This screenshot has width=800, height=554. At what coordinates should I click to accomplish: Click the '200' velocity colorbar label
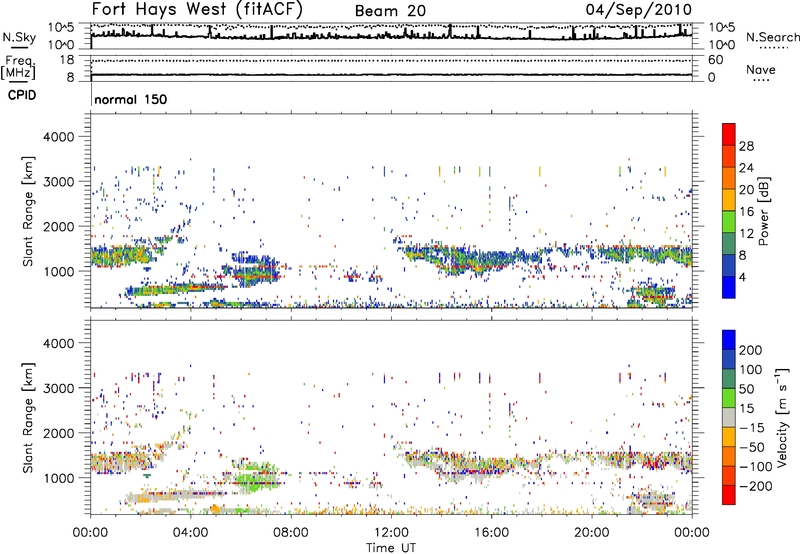[751, 350]
